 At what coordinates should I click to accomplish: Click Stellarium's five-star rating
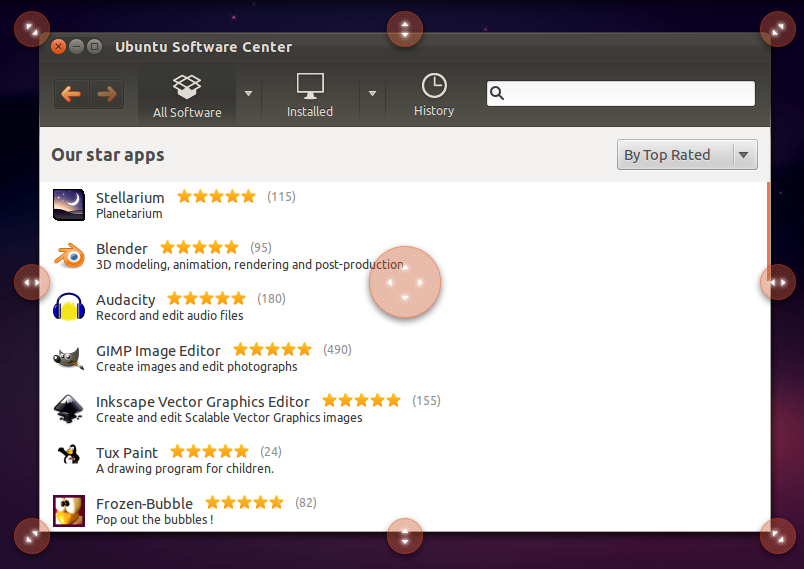coord(216,196)
